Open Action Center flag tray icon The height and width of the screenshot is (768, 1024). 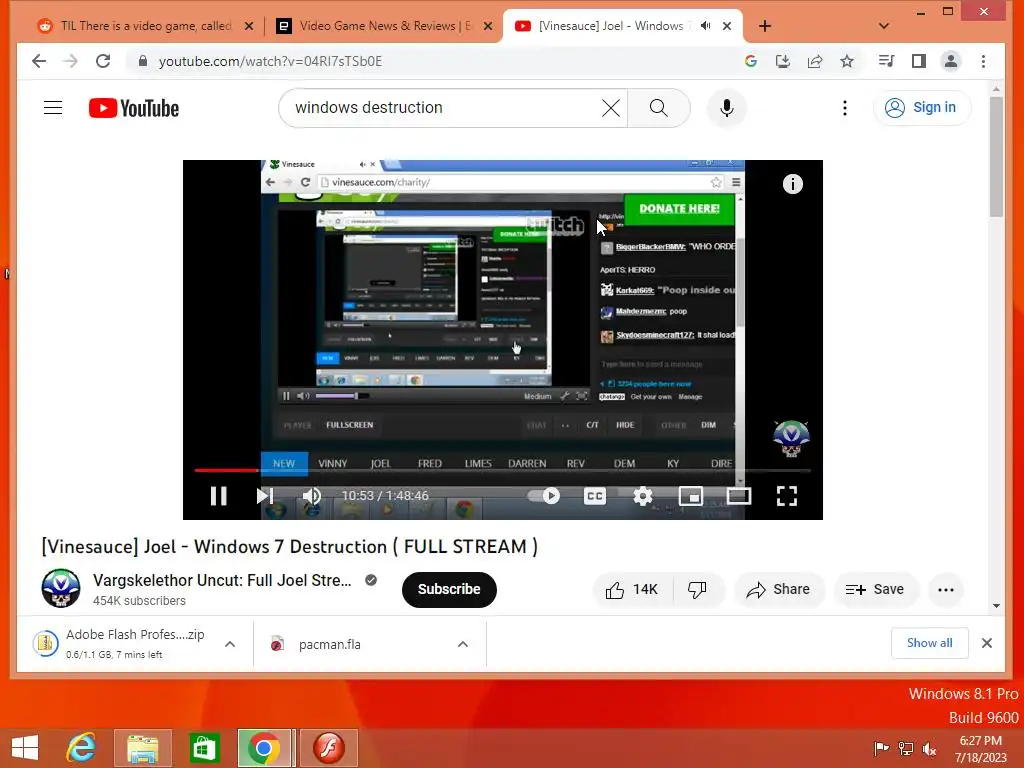(x=881, y=748)
